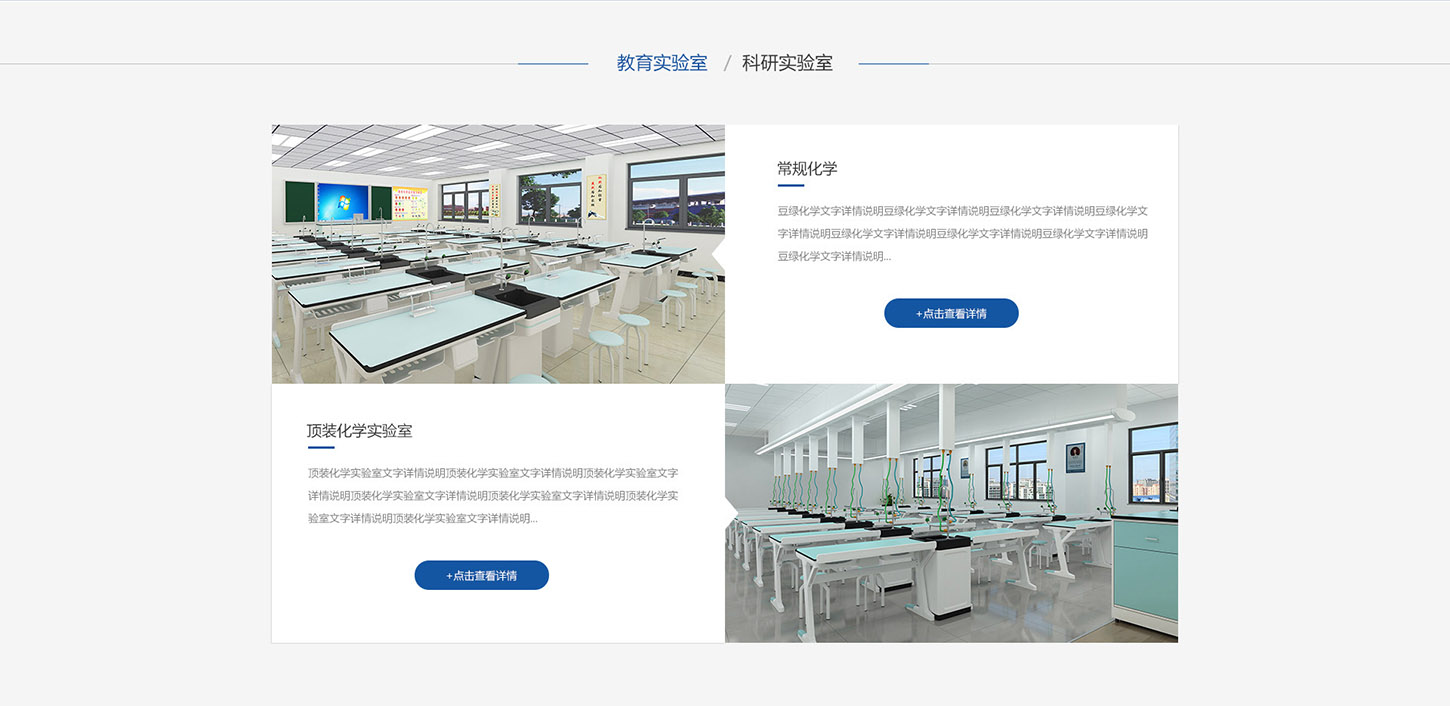
Task: Click 点击查看详情 button under 顶装化学实验室
Action: (x=481, y=575)
